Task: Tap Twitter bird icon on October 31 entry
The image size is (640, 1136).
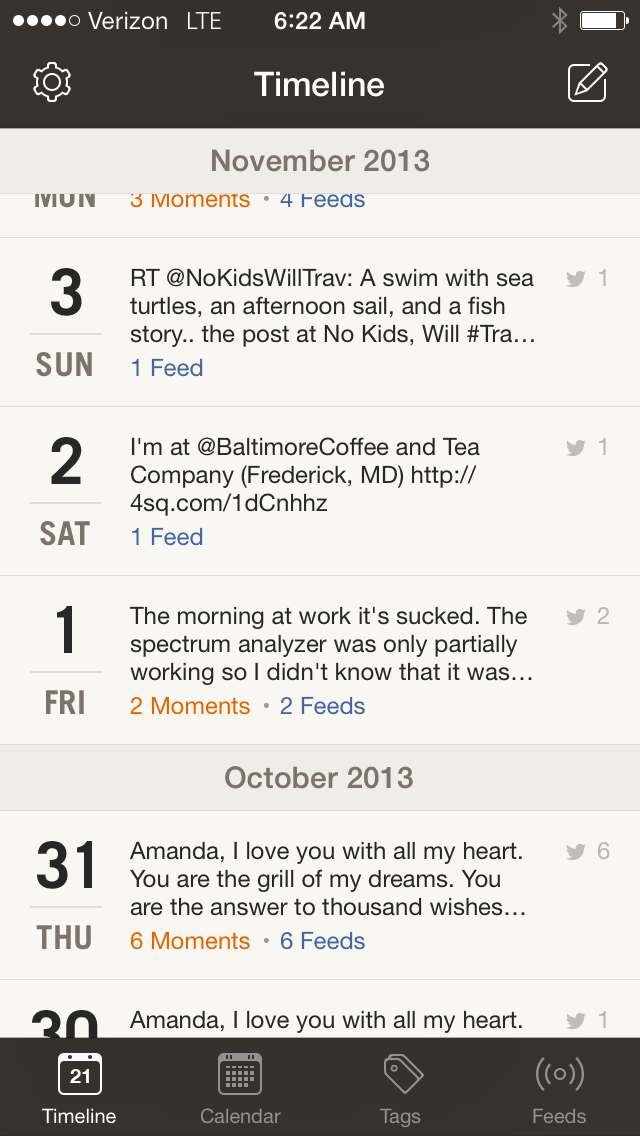Action: pos(575,852)
